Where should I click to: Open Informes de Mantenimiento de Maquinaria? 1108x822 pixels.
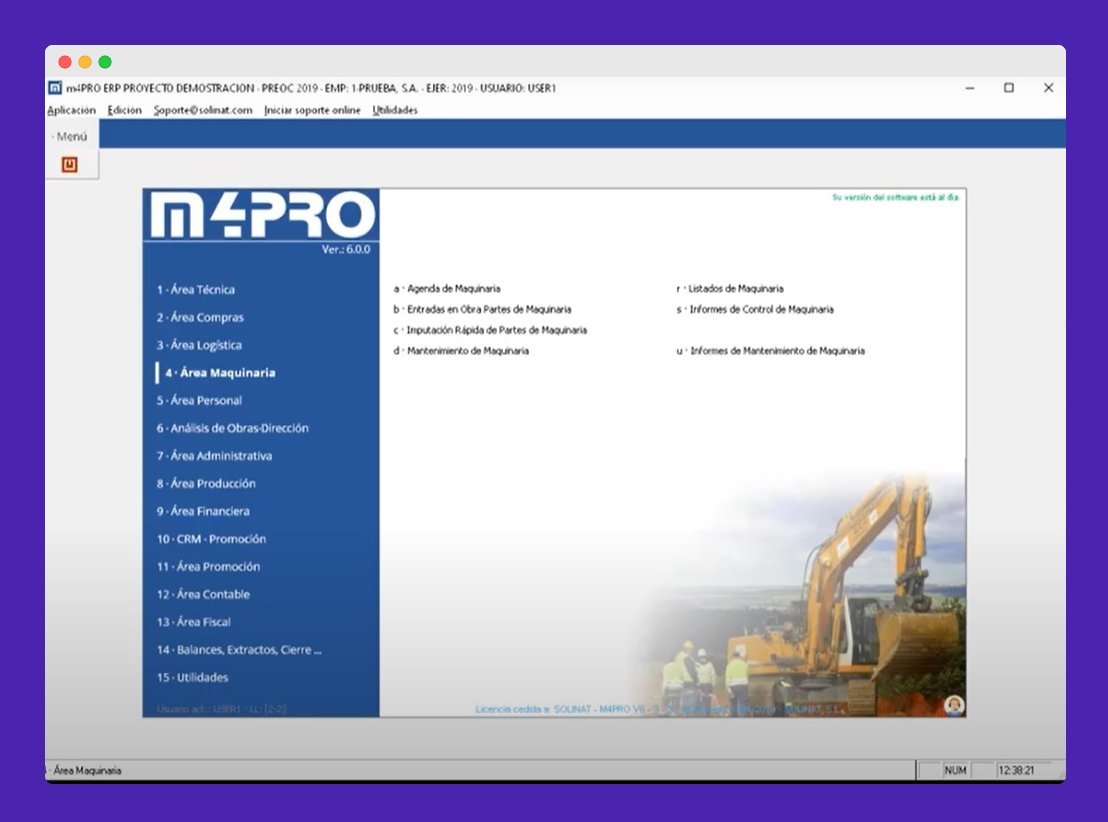(x=770, y=351)
